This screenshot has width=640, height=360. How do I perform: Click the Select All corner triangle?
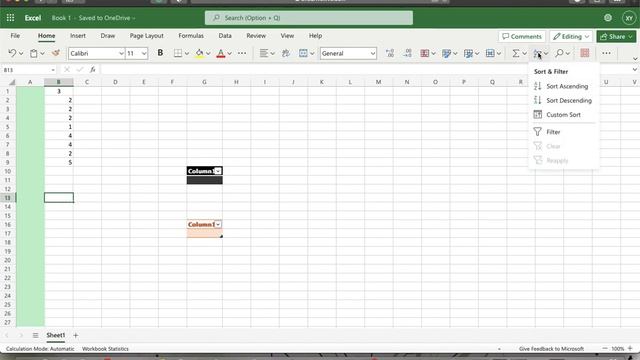tap(12, 82)
